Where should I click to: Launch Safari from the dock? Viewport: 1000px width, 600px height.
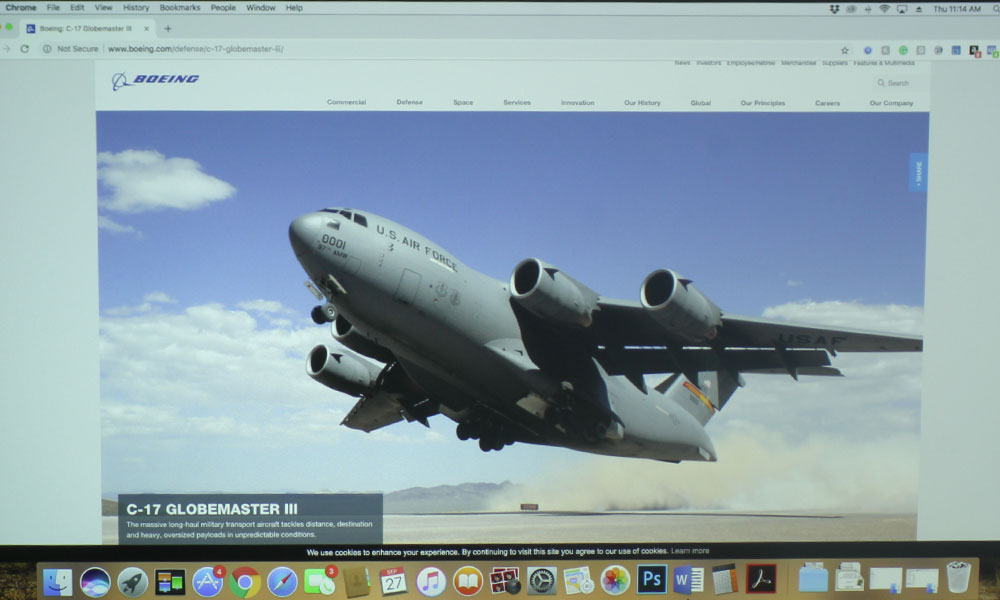coord(282,581)
